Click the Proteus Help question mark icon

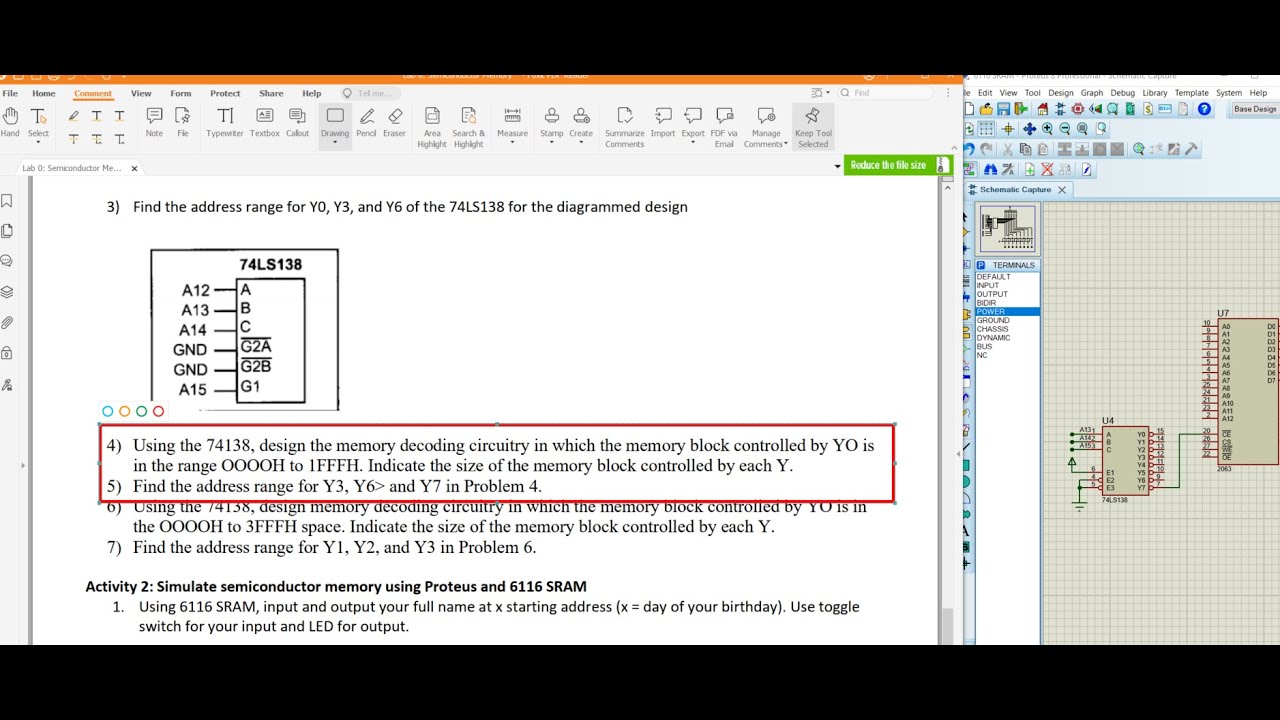(1204, 109)
